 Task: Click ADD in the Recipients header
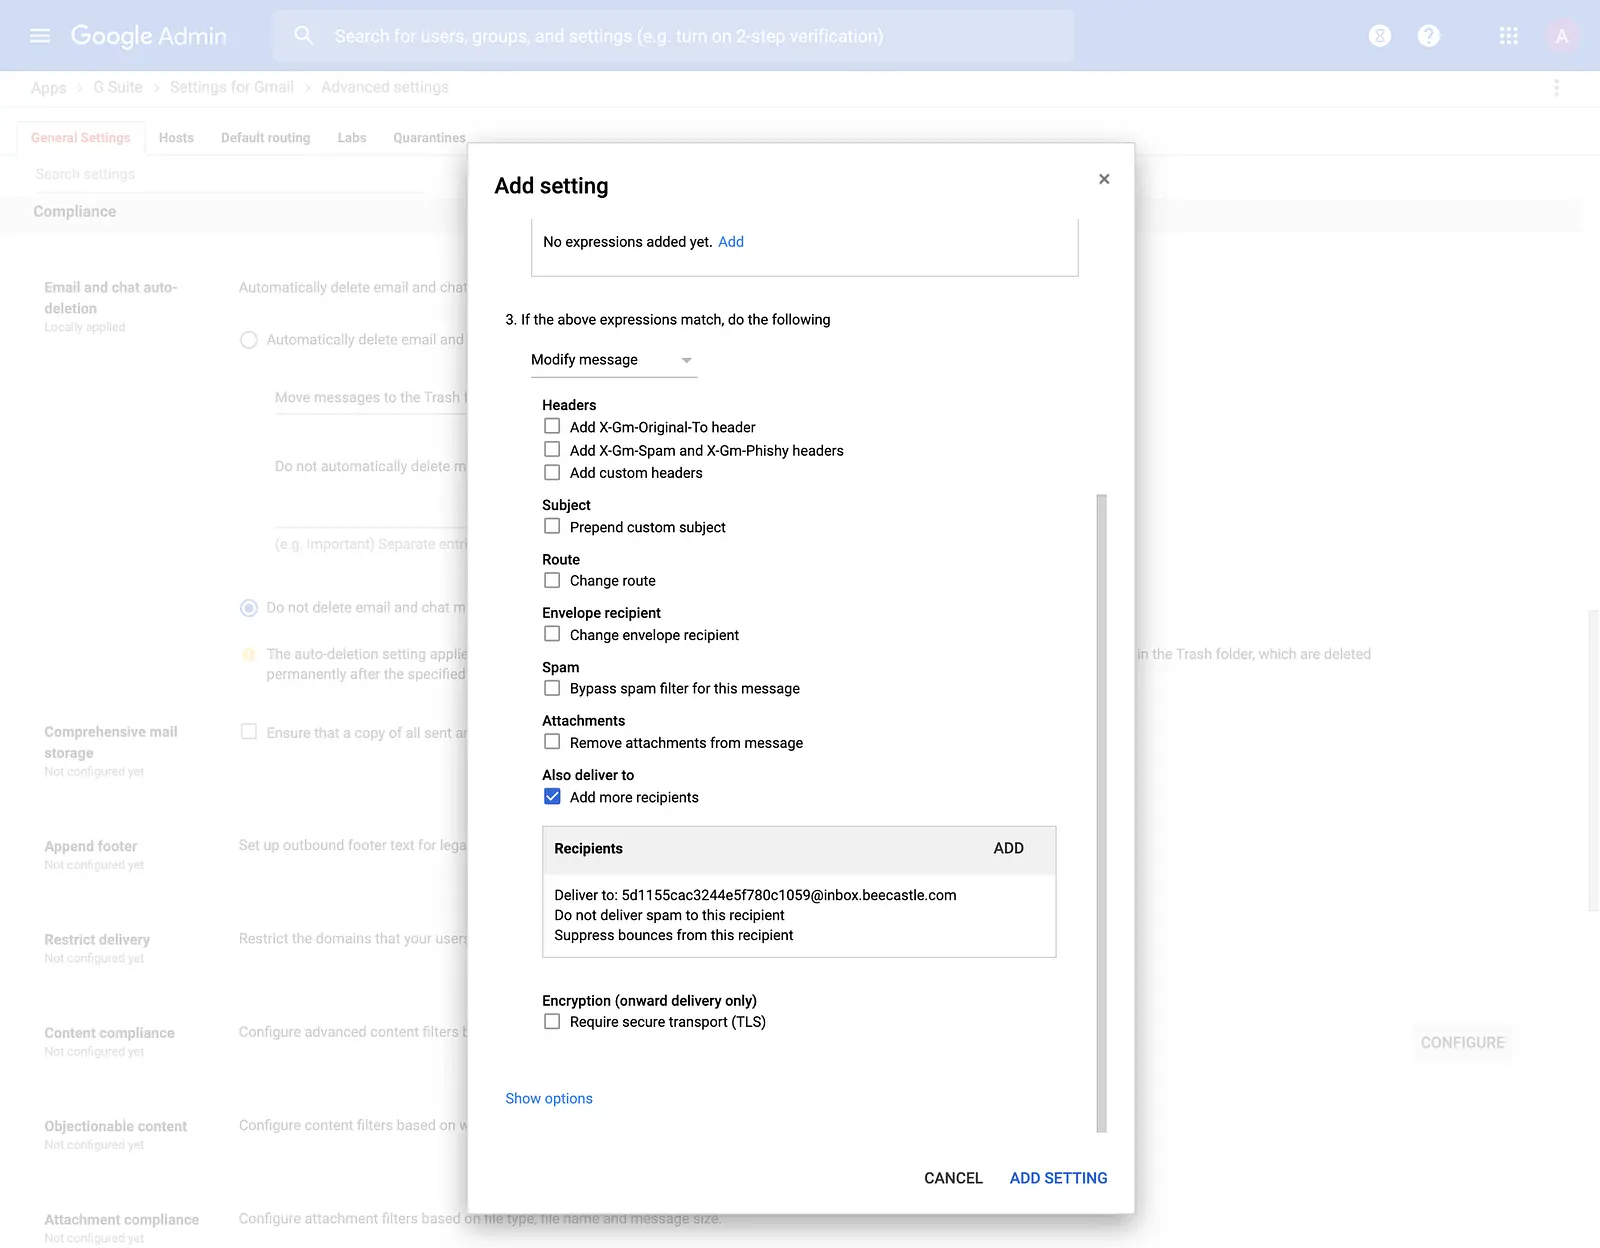pos(1008,848)
